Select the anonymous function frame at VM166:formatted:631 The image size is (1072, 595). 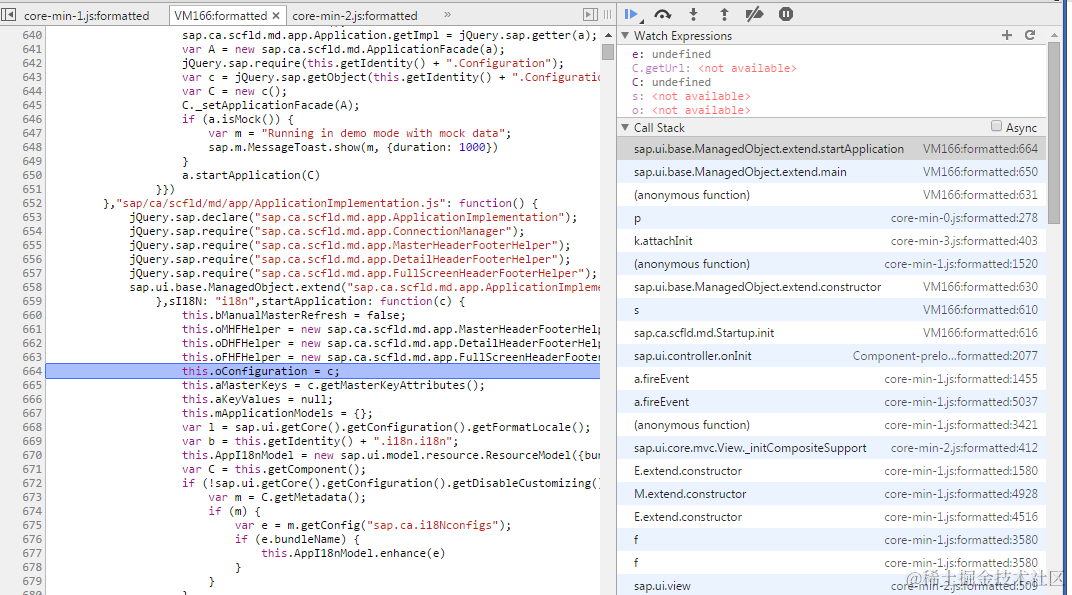[831, 195]
